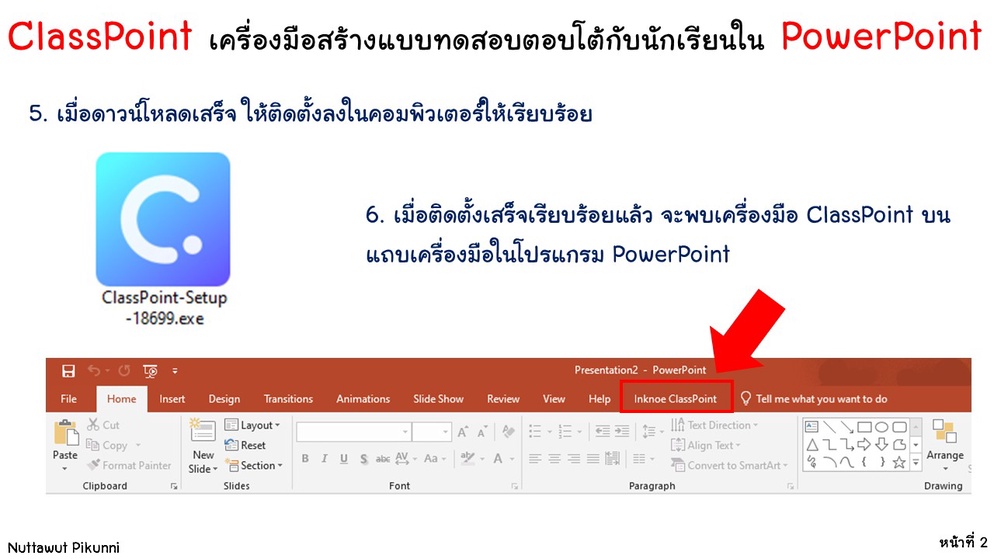Toggle Text Shadow formatting
This screenshot has height=559, width=994.
coord(363,458)
